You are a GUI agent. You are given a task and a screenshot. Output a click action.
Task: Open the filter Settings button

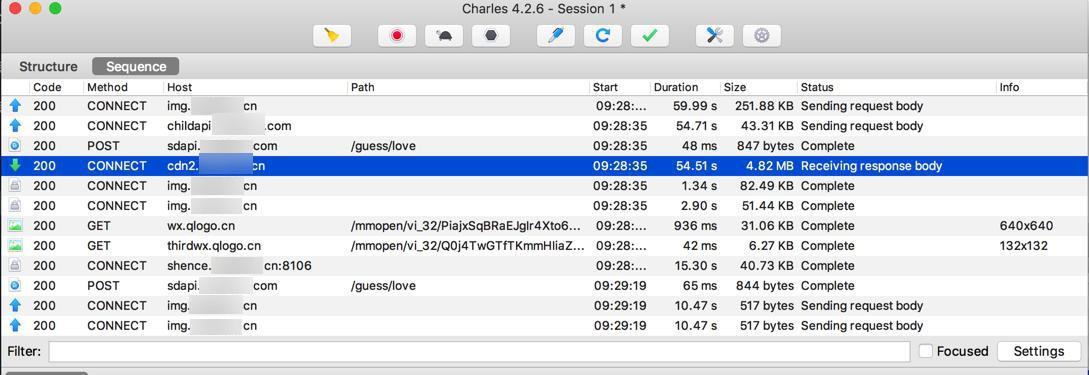pos(1039,351)
